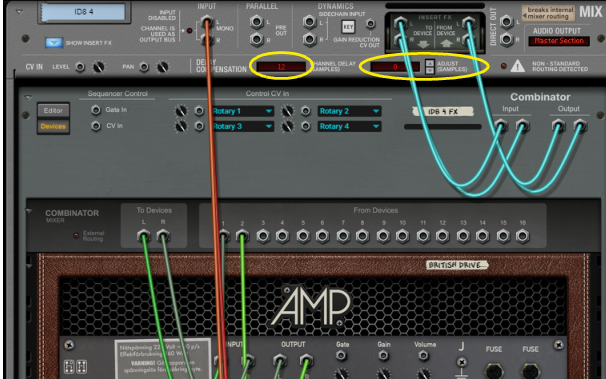This screenshot has width=606, height=379.
Task: Open the Rotary 1 CV target dropdown
Action: point(242,111)
